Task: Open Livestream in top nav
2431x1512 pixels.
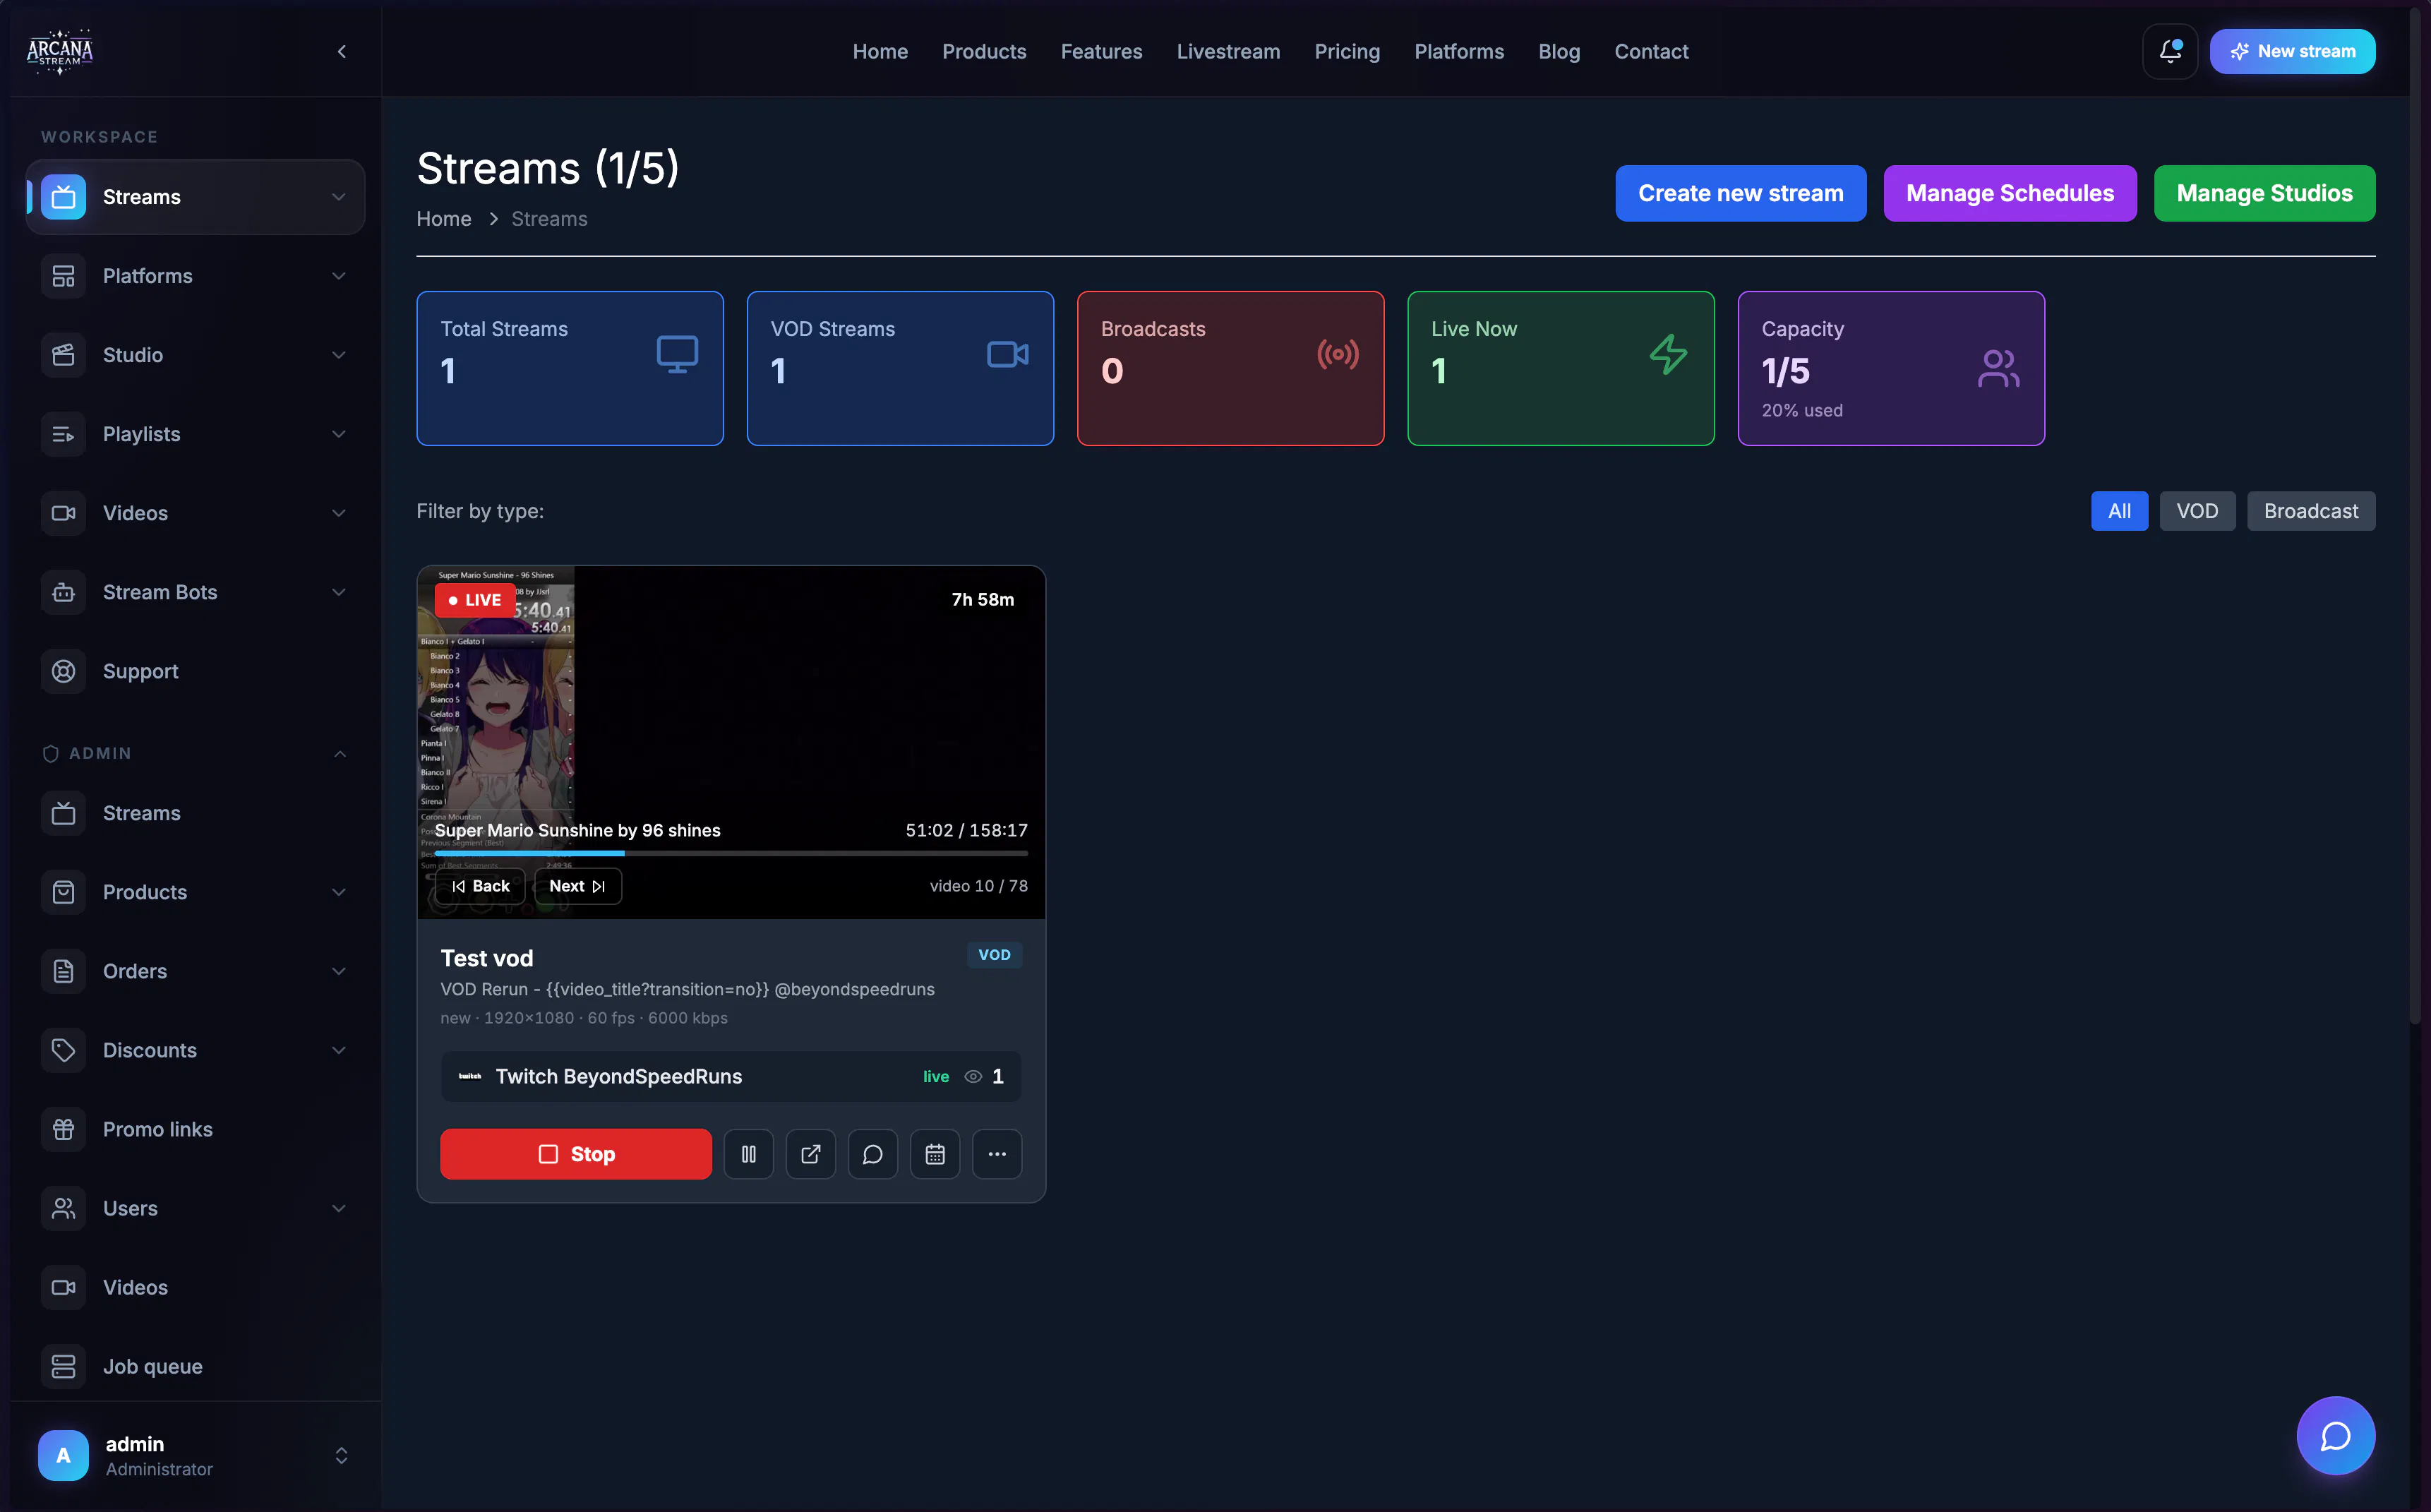Action: pyautogui.click(x=1227, y=51)
